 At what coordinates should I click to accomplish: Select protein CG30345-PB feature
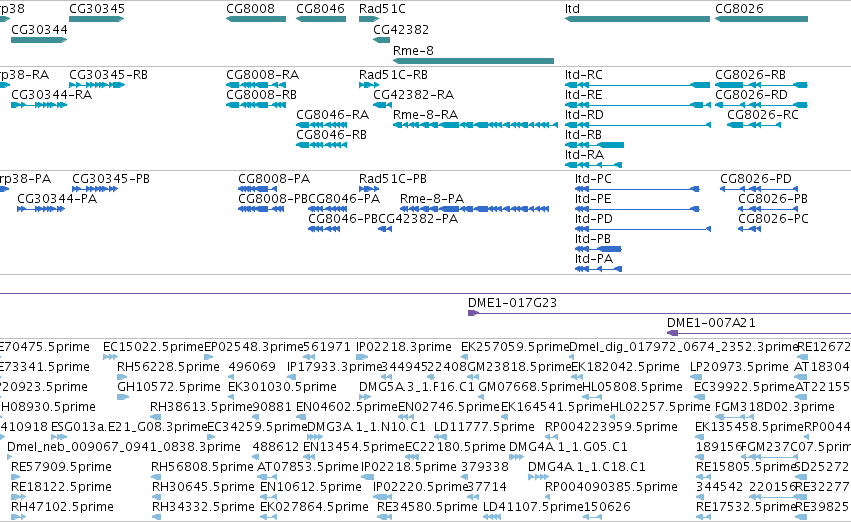[x=95, y=189]
